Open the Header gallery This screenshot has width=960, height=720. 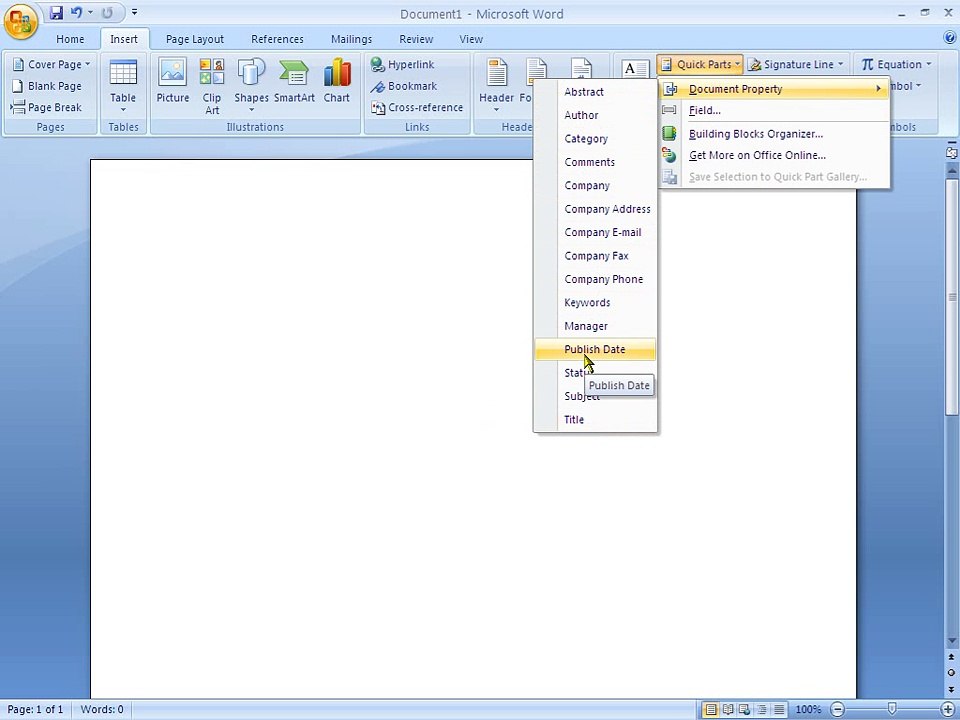click(x=497, y=86)
